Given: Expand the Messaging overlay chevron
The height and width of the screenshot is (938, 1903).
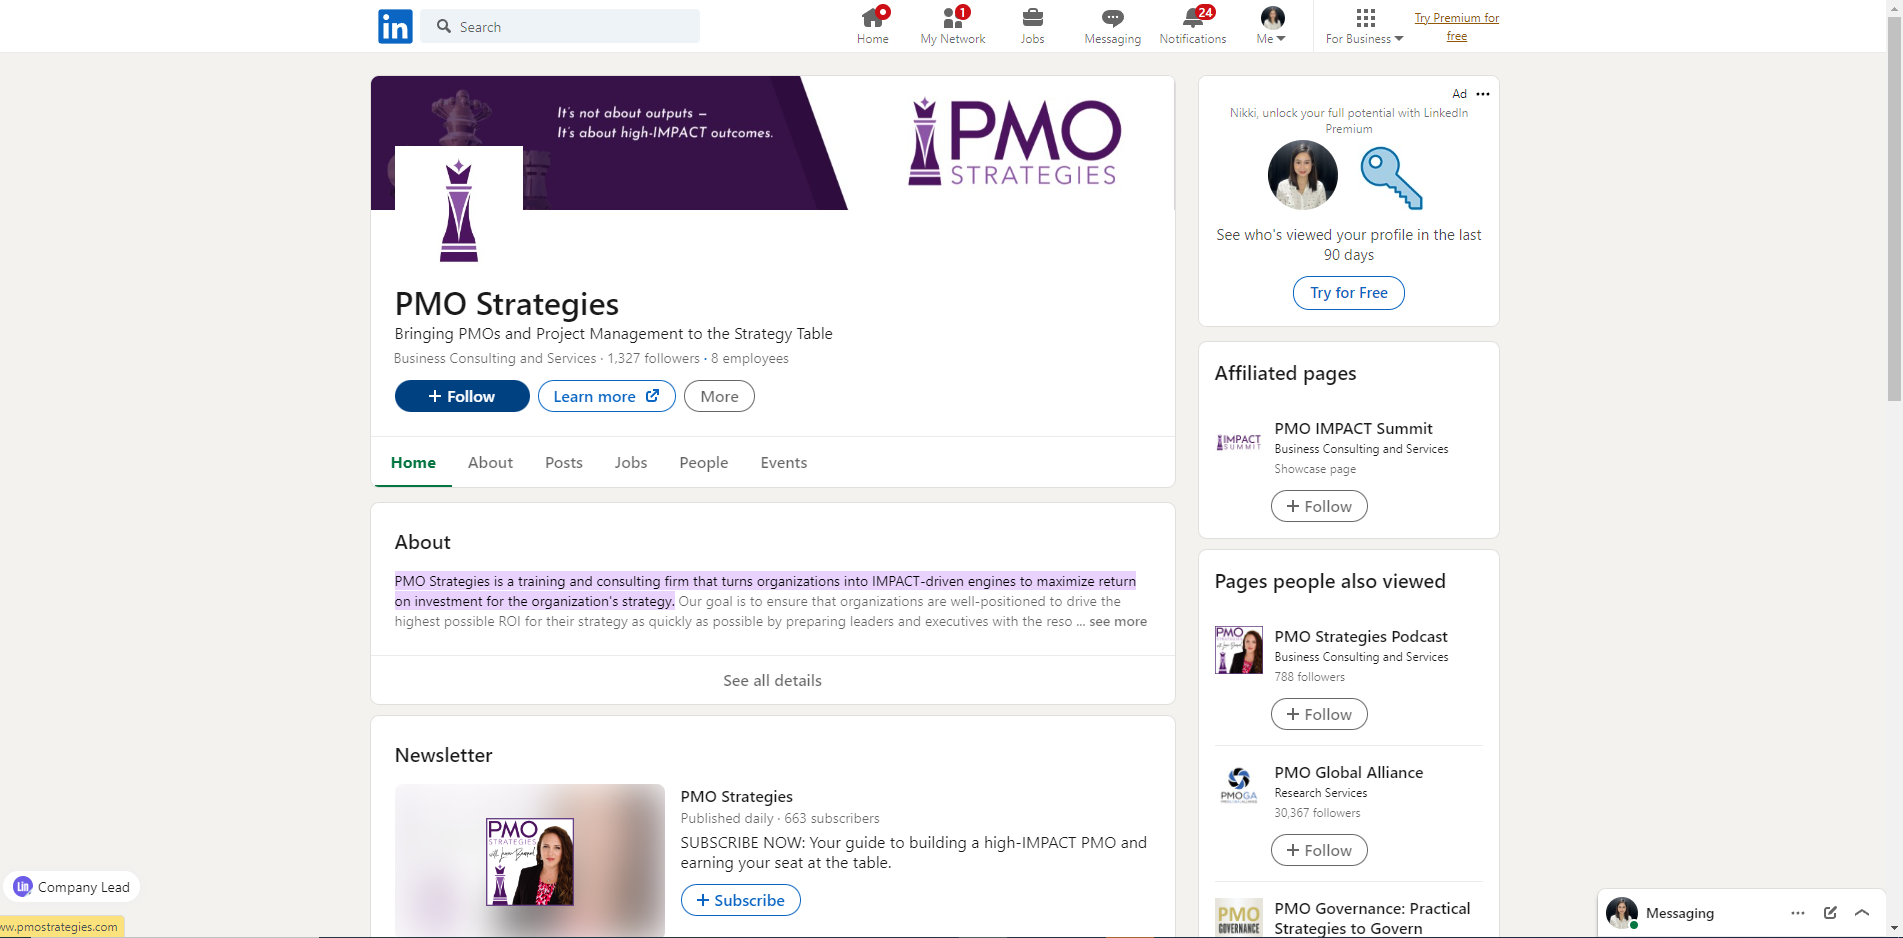Looking at the screenshot, I should 1862,913.
